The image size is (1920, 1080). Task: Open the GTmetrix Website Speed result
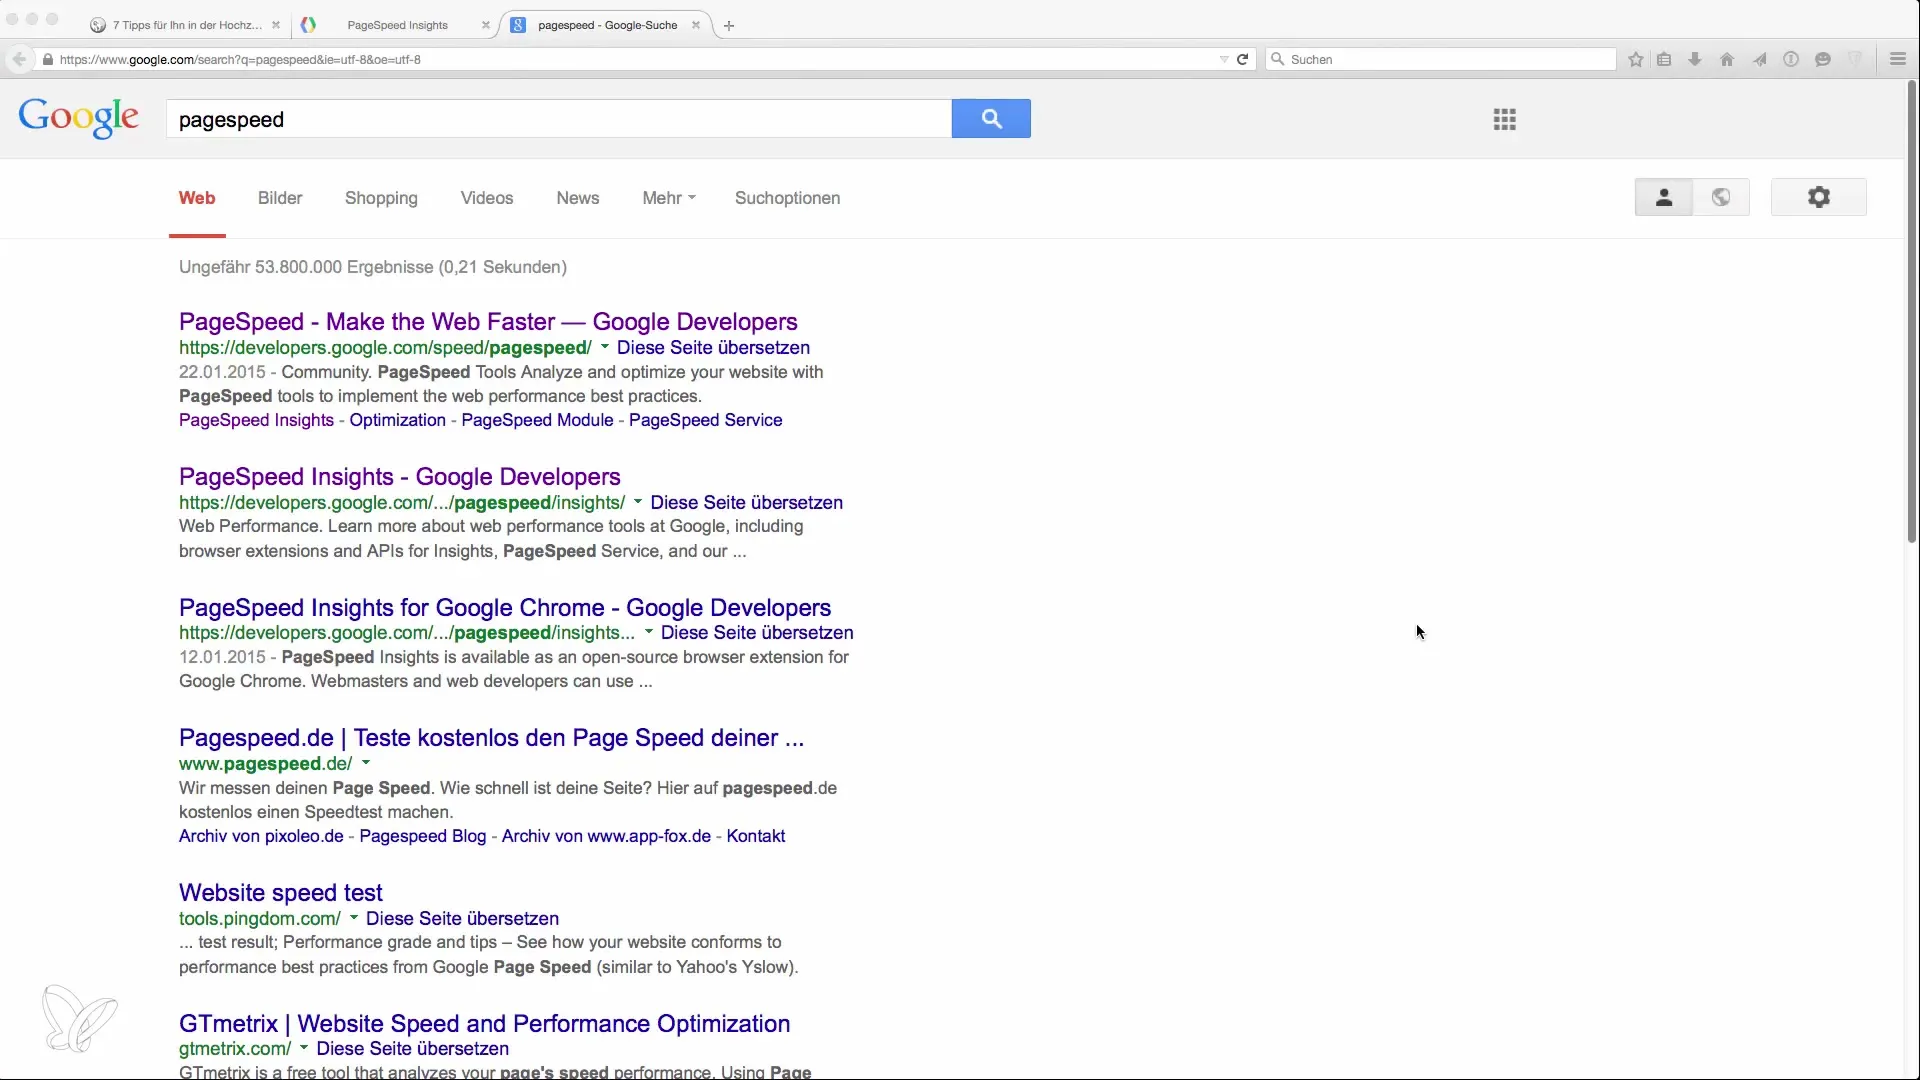point(484,1024)
